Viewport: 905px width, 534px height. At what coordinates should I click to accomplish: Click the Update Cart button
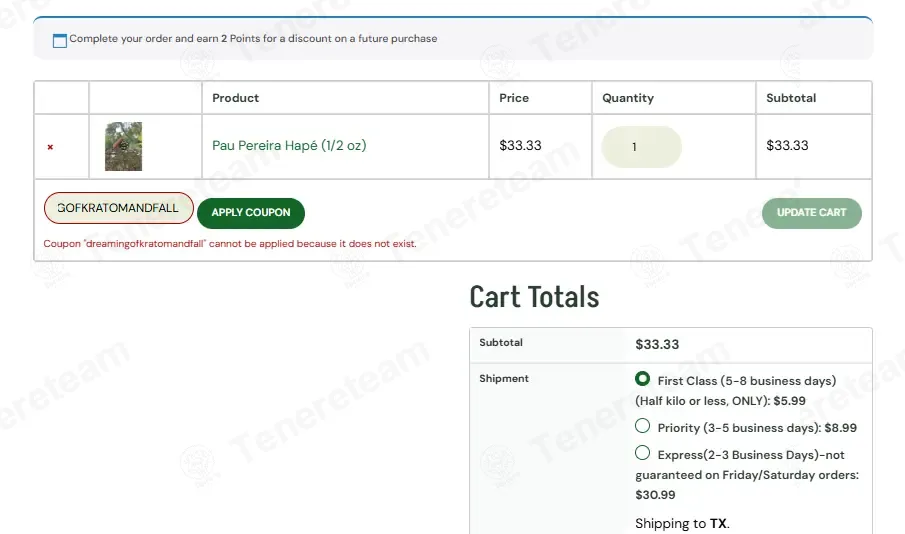pyautogui.click(x=811, y=213)
